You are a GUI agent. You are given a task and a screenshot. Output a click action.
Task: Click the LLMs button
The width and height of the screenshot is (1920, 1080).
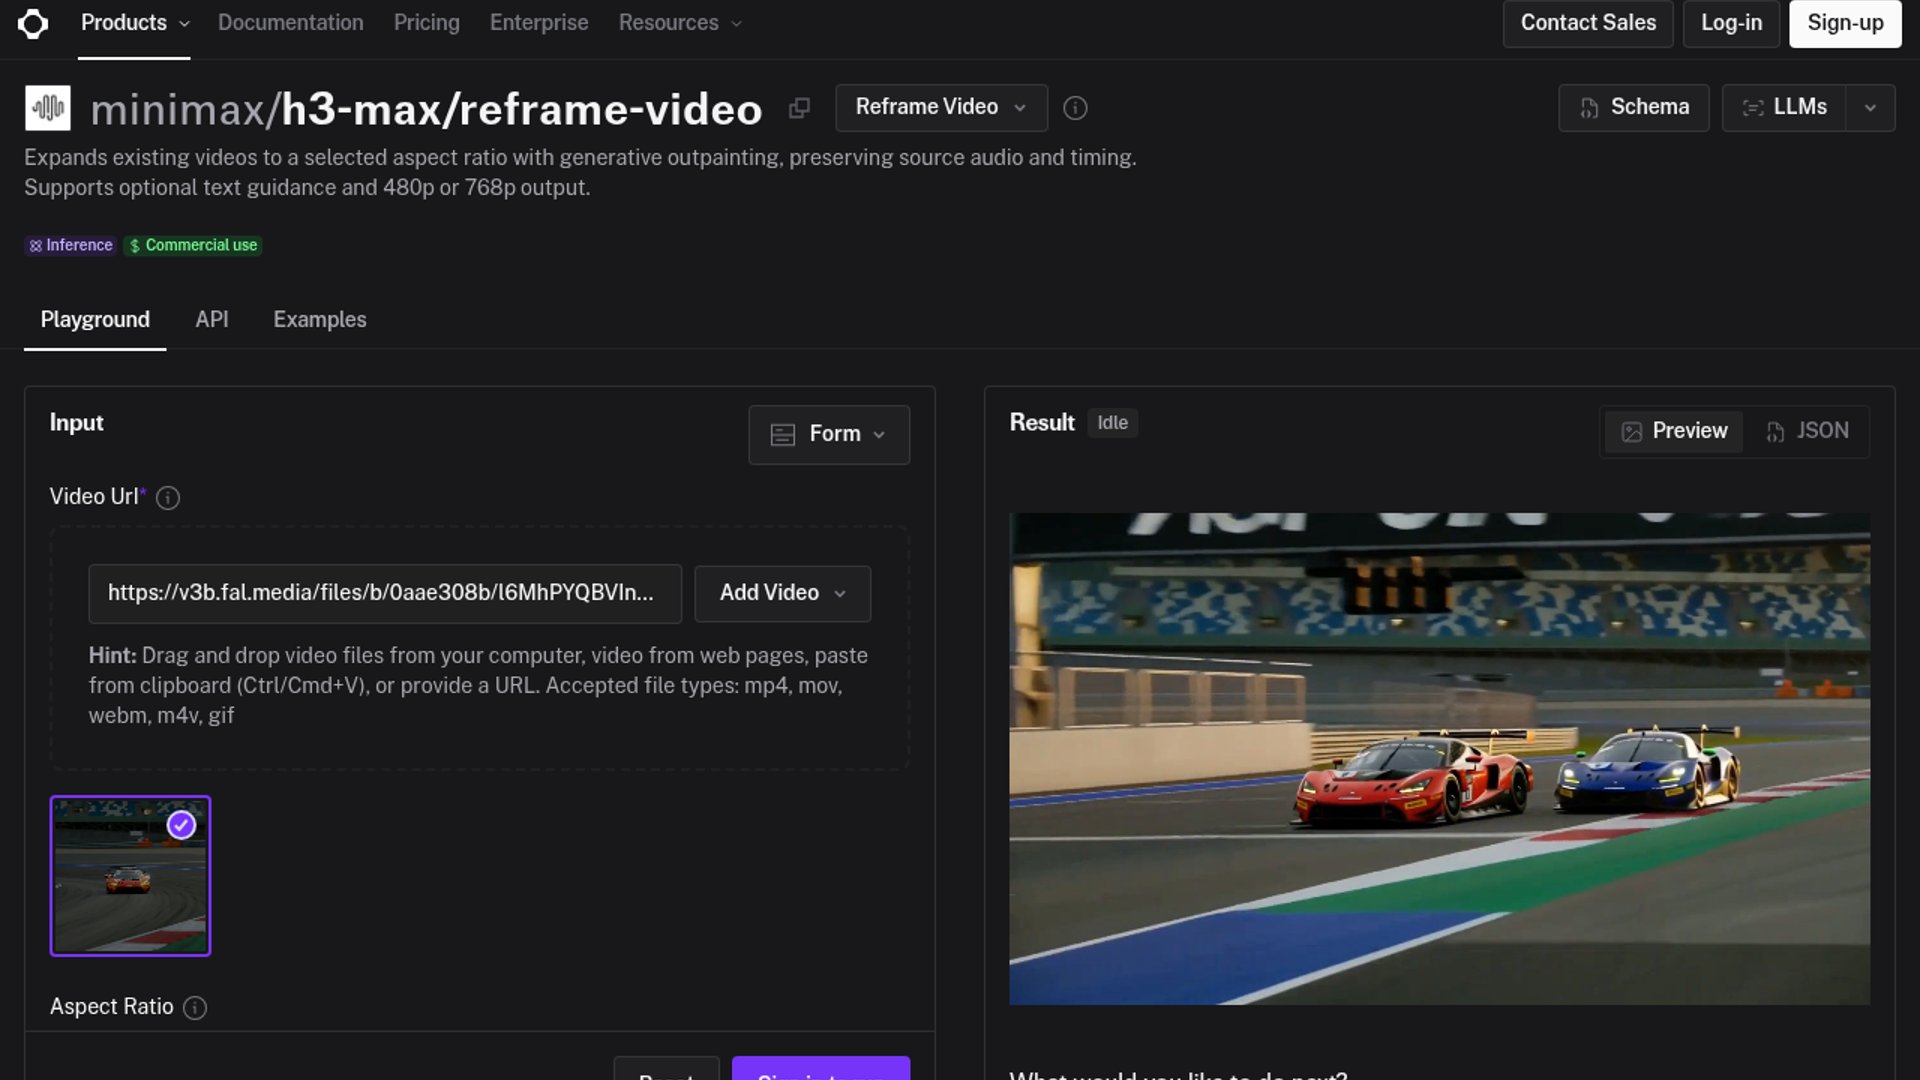(1785, 108)
